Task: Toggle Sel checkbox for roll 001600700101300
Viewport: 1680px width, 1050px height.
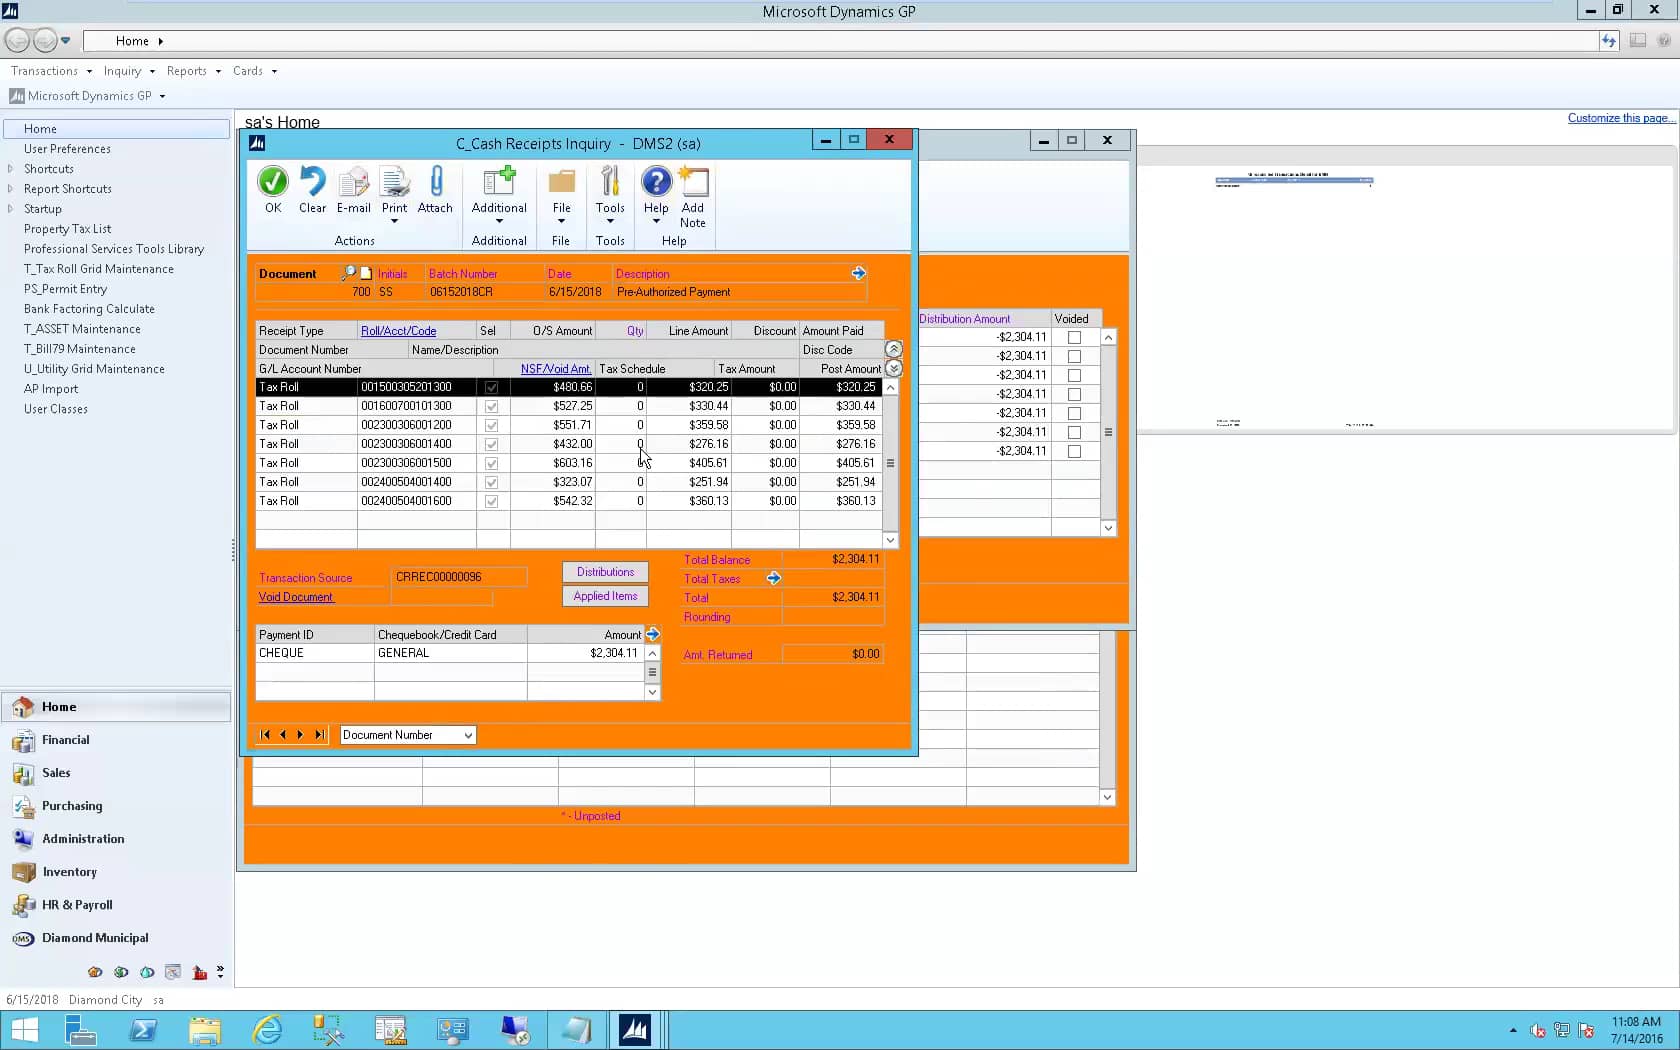Action: 491,406
